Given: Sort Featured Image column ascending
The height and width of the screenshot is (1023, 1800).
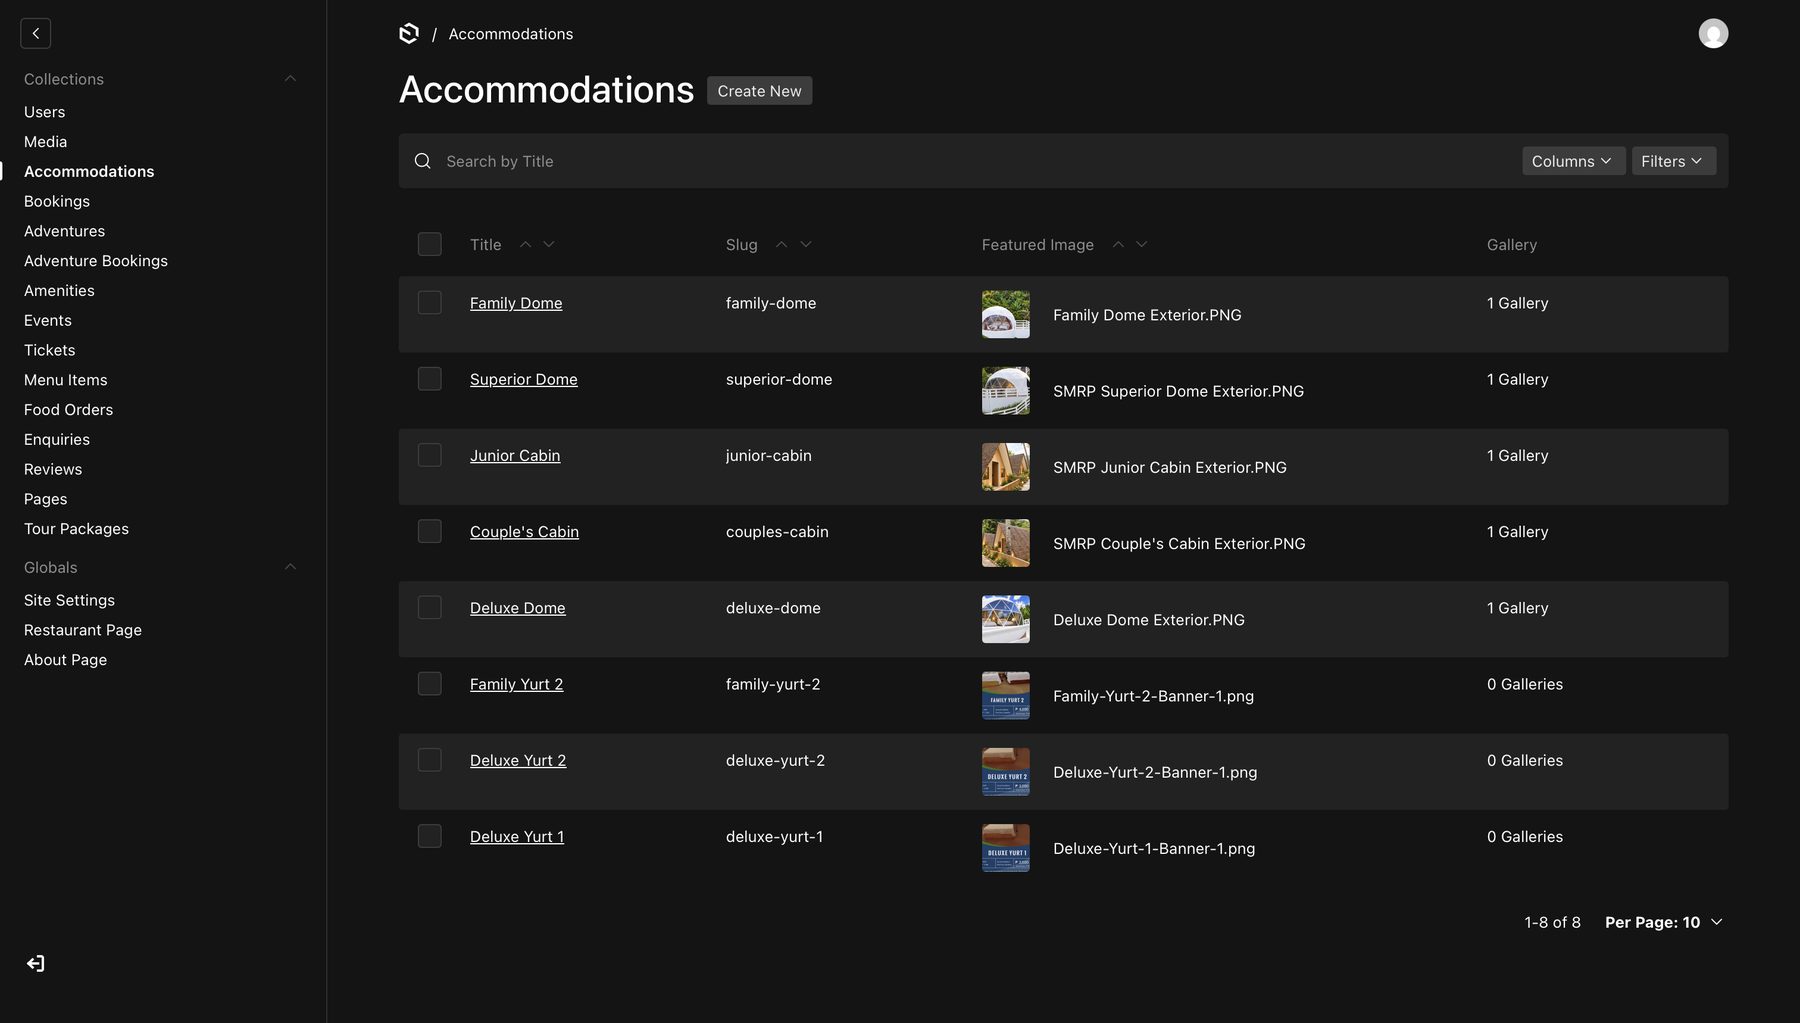Looking at the screenshot, I should (1118, 244).
